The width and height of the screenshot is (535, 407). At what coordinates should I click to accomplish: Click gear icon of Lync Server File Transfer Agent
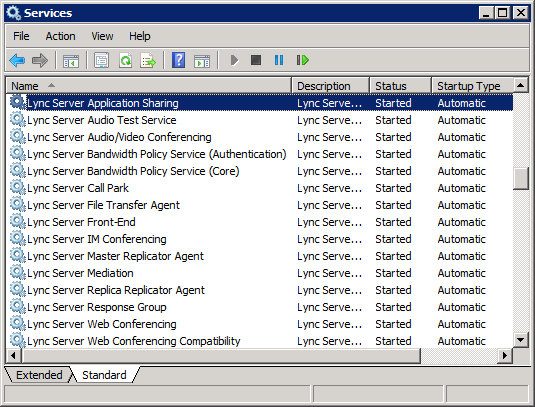tap(18, 204)
